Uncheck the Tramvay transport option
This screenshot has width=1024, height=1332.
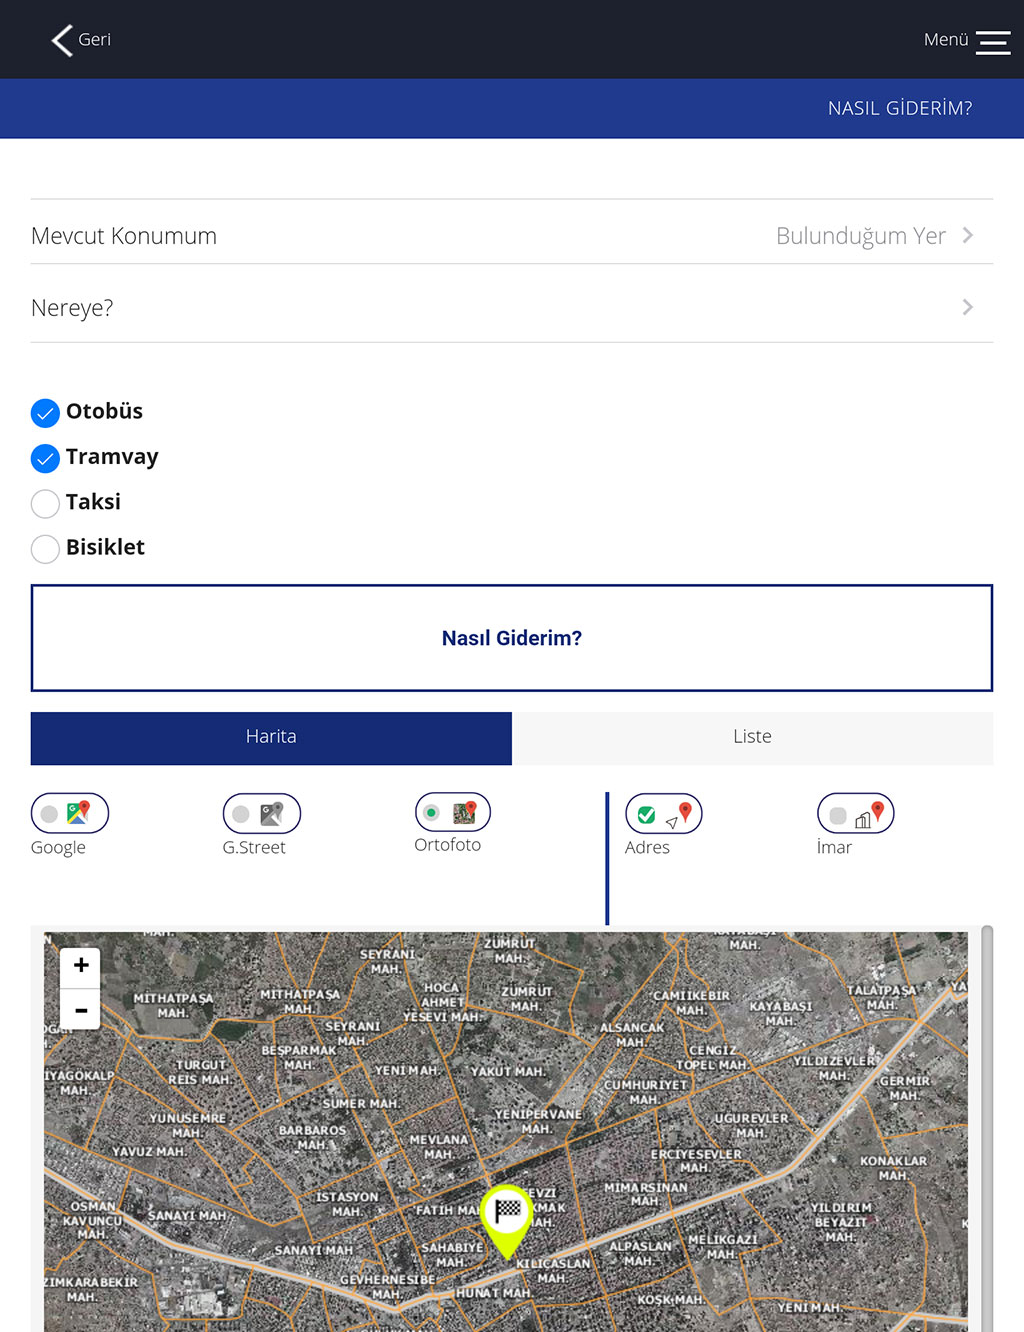coord(45,458)
